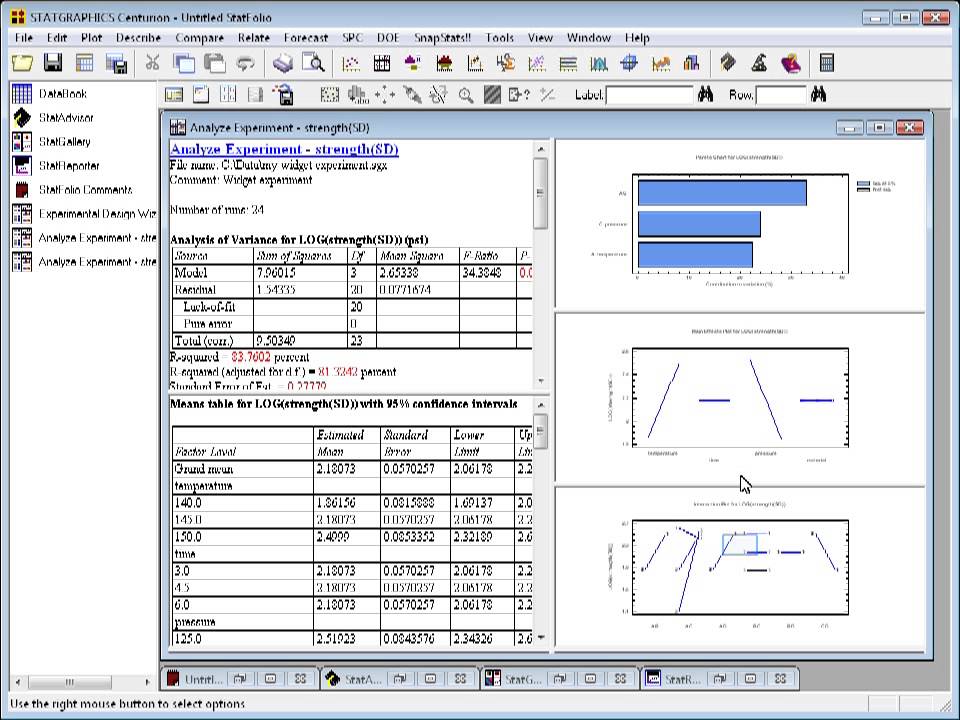
Task: Open the DOE menu
Action: [x=388, y=38]
